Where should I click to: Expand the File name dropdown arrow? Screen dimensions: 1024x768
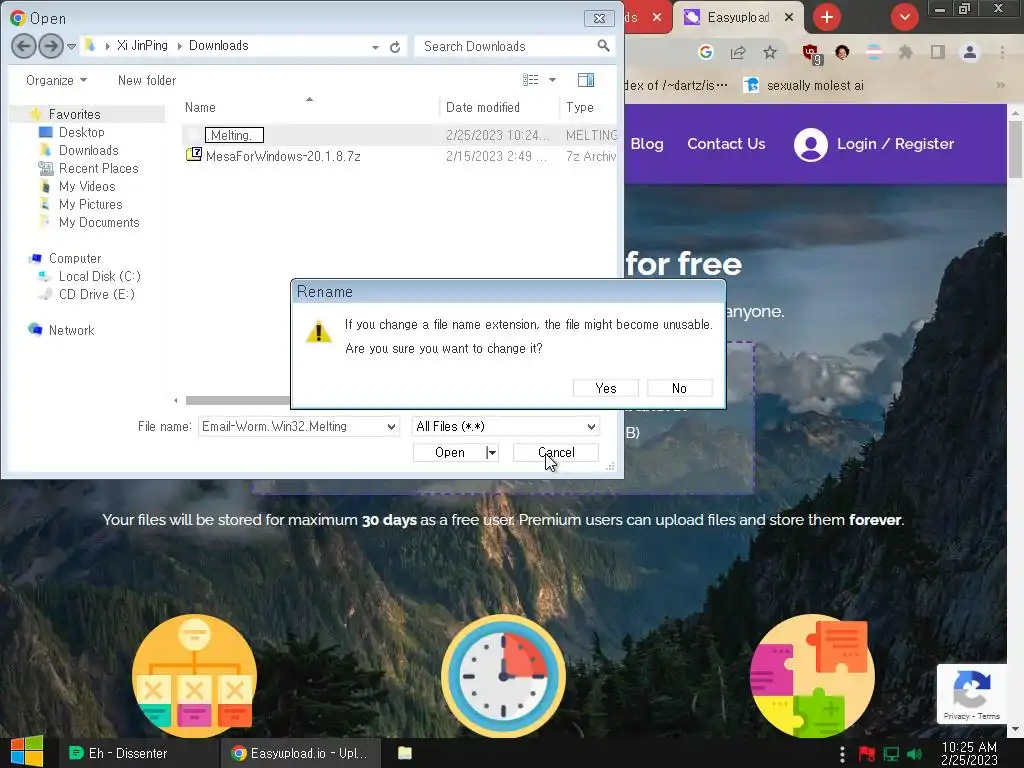tap(391, 426)
